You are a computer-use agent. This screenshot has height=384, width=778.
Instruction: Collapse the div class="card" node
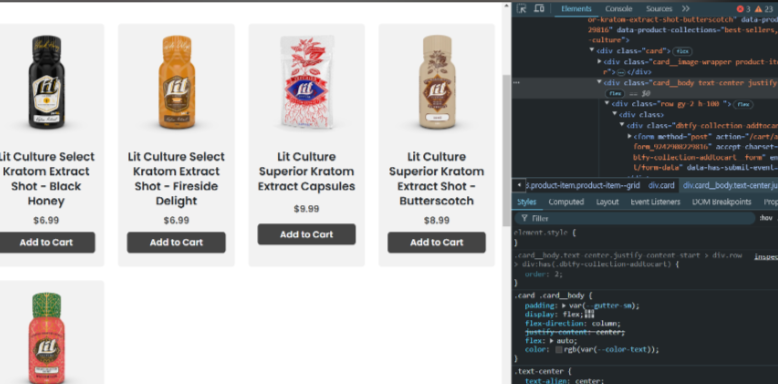(591, 51)
